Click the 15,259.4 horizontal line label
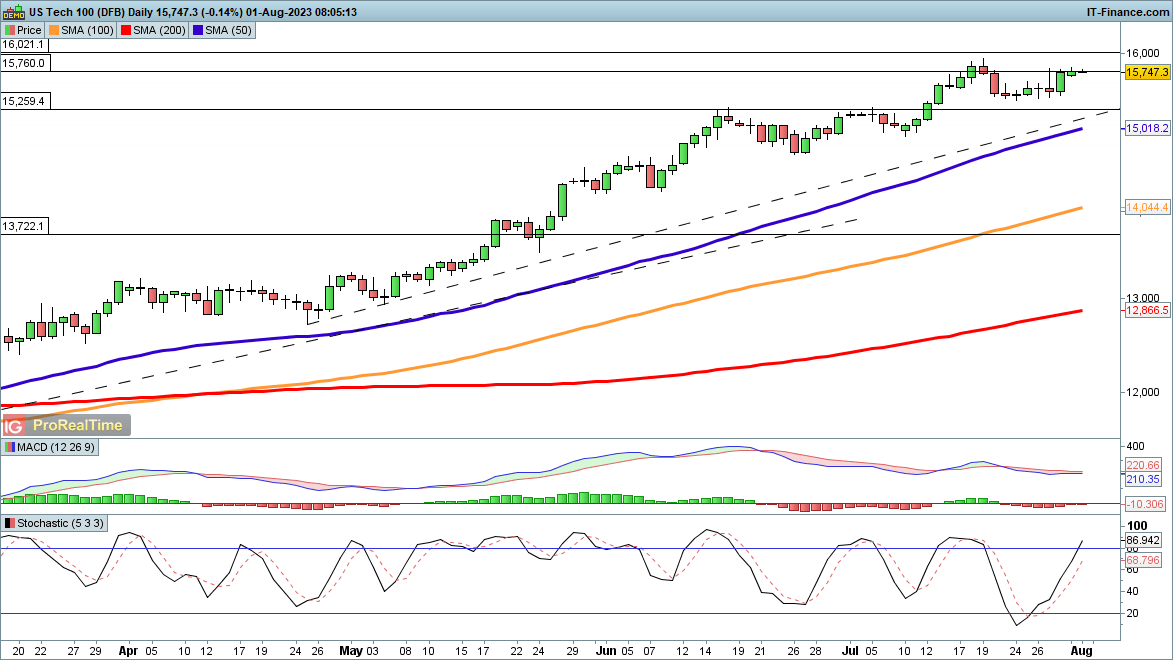Image resolution: width=1173 pixels, height=660 pixels. (x=25, y=101)
